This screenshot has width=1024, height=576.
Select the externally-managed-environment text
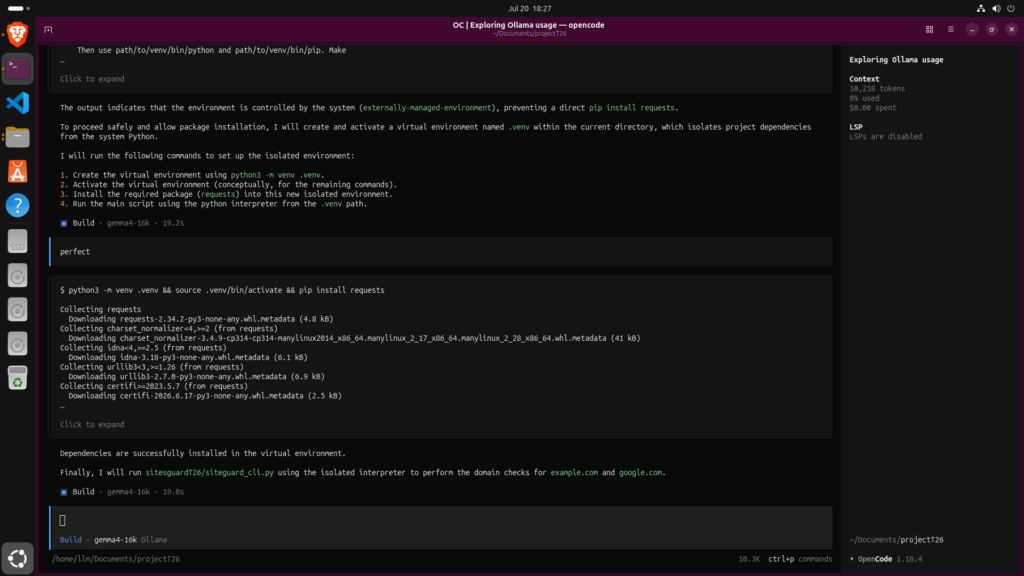[x=426, y=108]
